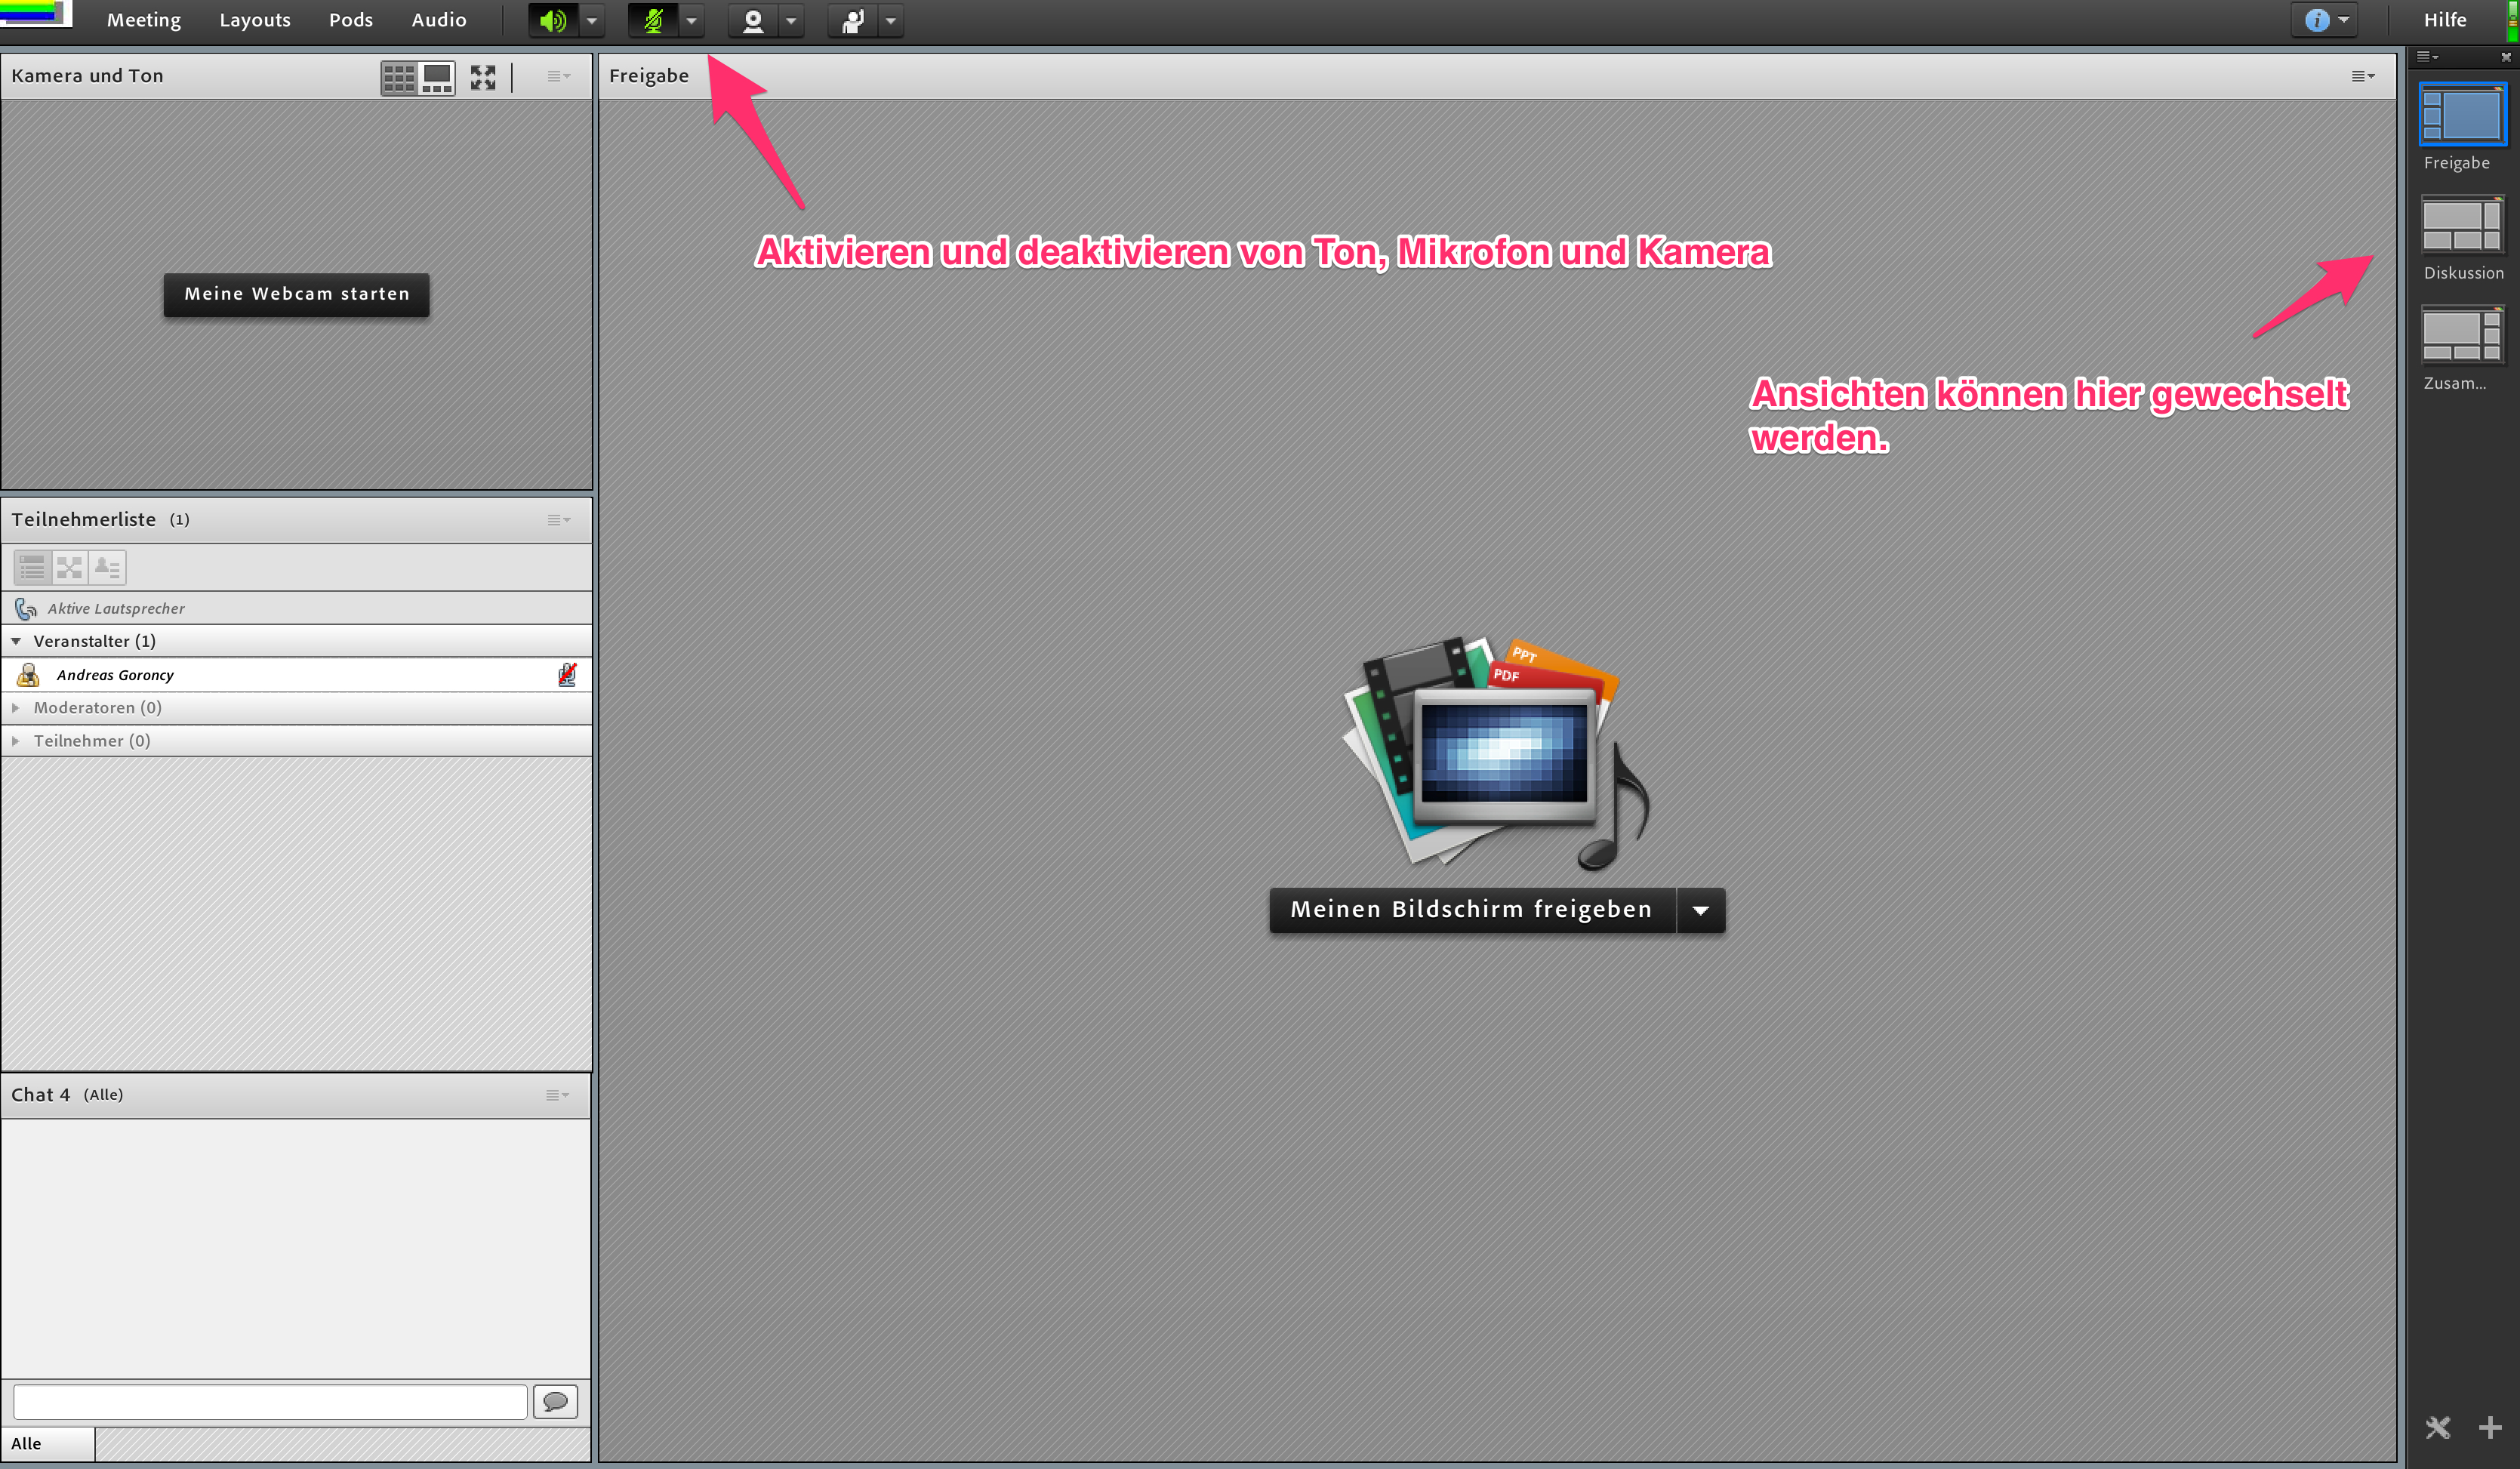This screenshot has height=1469, width=2520.
Task: Switch camera pod to grid view
Action: (399, 77)
